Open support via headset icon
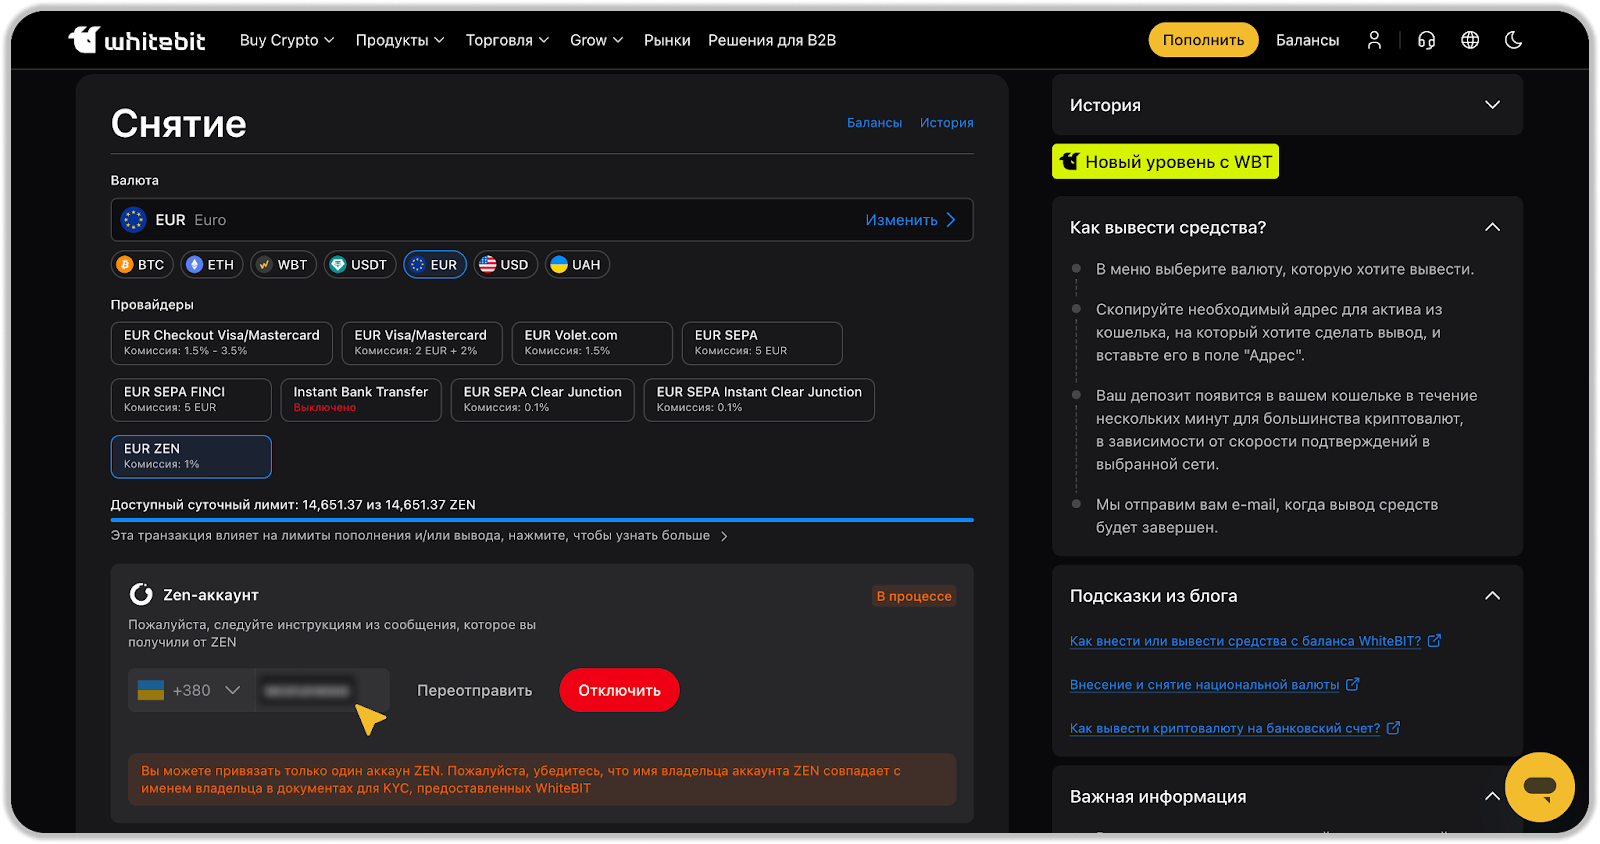Image resolution: width=1600 pixels, height=844 pixels. click(1426, 40)
